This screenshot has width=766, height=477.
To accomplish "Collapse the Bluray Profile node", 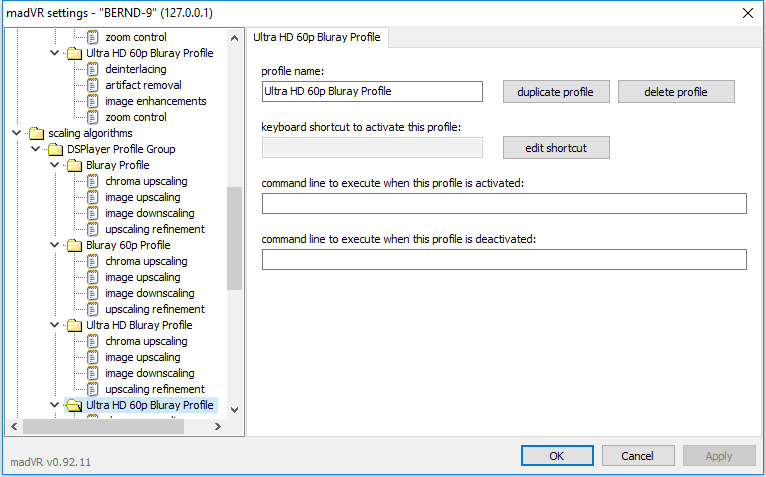I will coord(55,165).
